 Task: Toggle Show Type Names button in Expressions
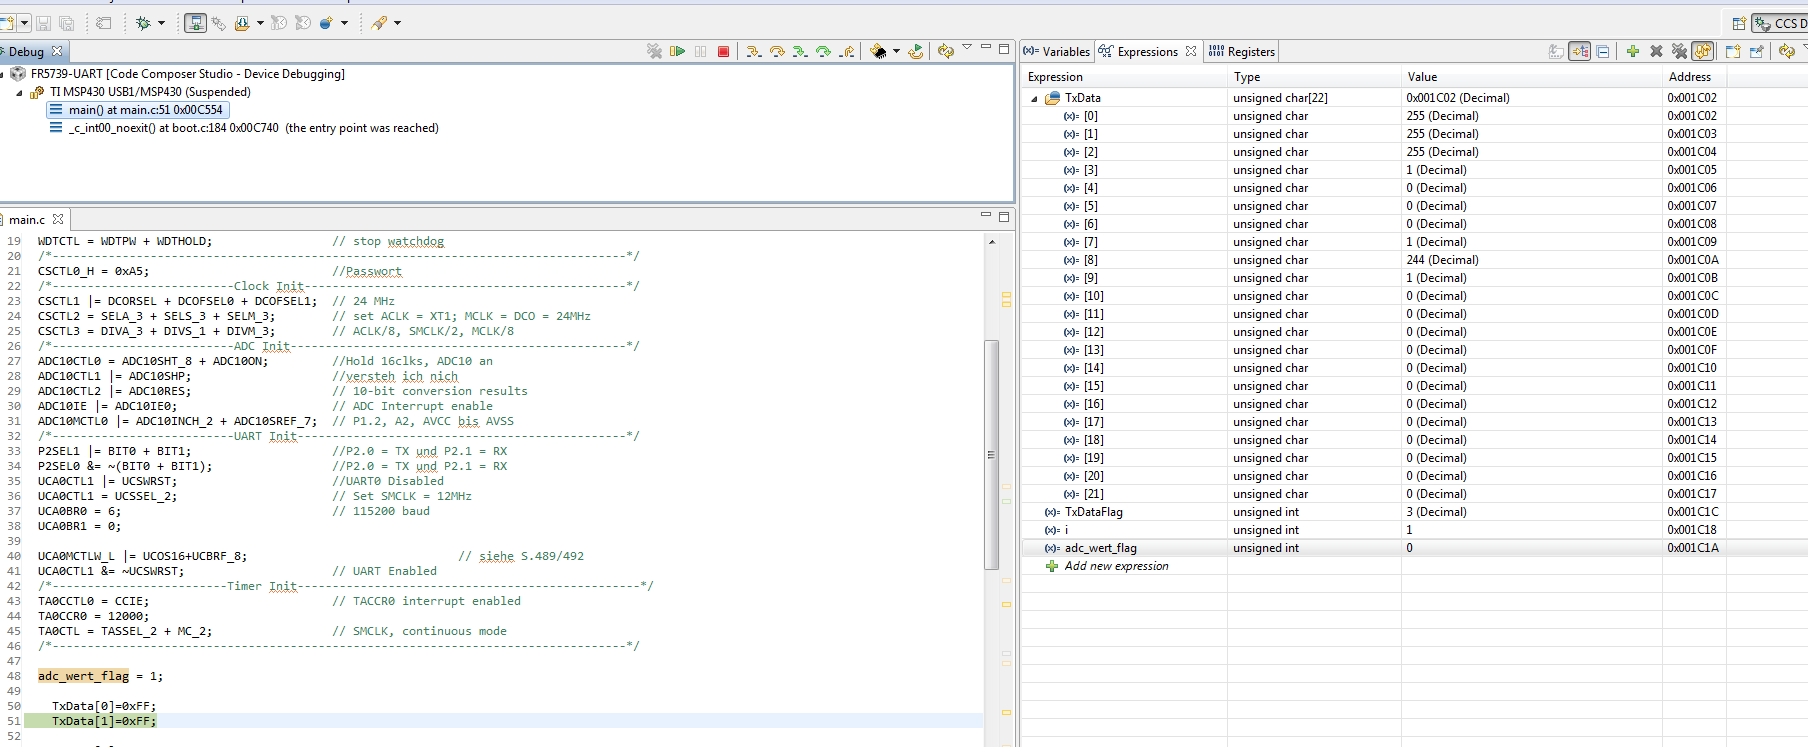(x=1556, y=51)
